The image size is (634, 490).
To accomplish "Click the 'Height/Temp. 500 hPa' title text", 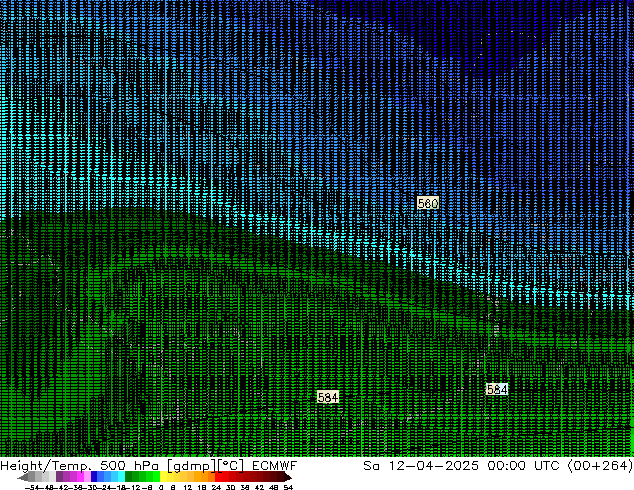I will [79, 466].
